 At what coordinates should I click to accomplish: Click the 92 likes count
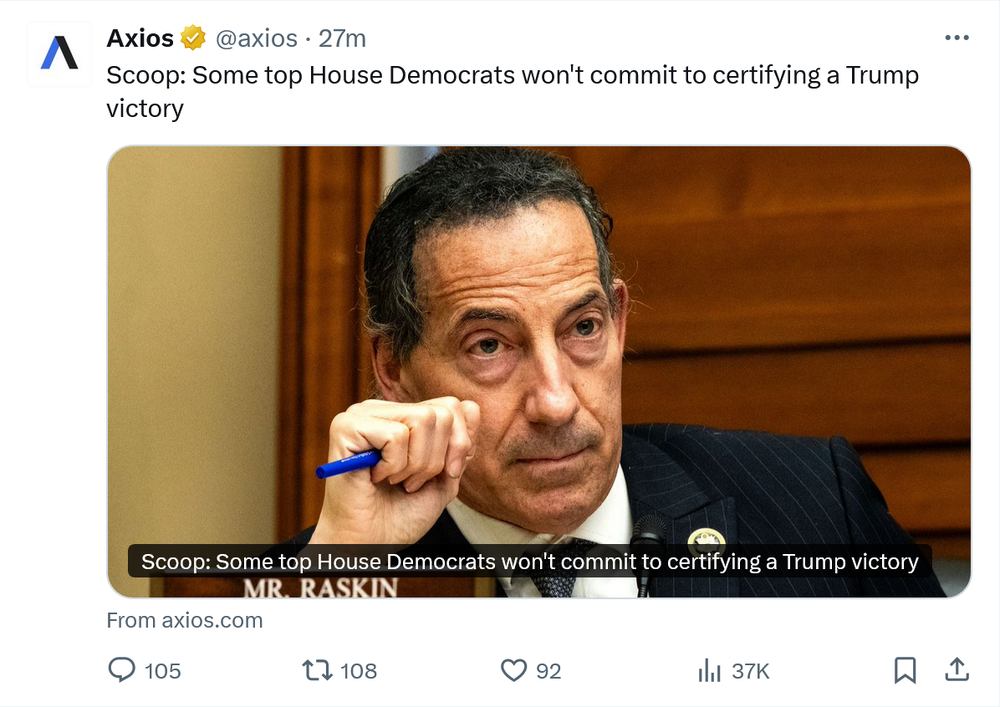click(x=549, y=671)
